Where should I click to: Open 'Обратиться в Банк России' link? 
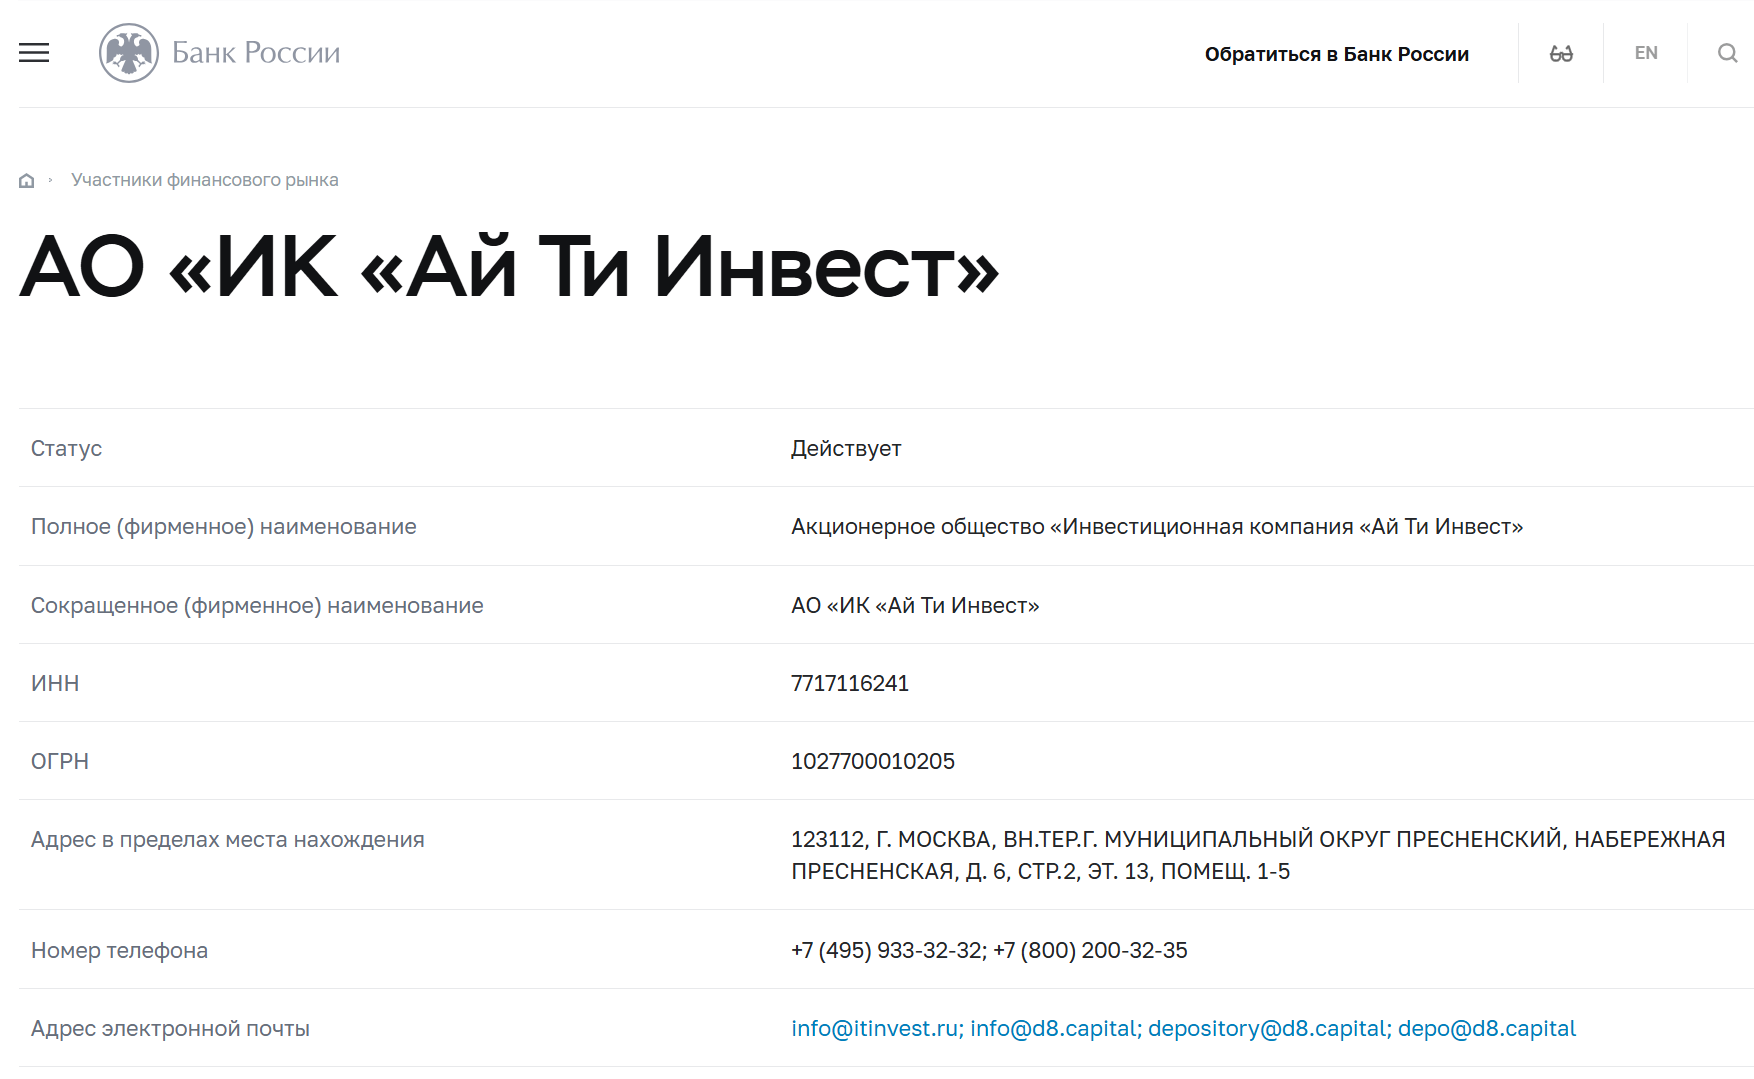[1336, 54]
